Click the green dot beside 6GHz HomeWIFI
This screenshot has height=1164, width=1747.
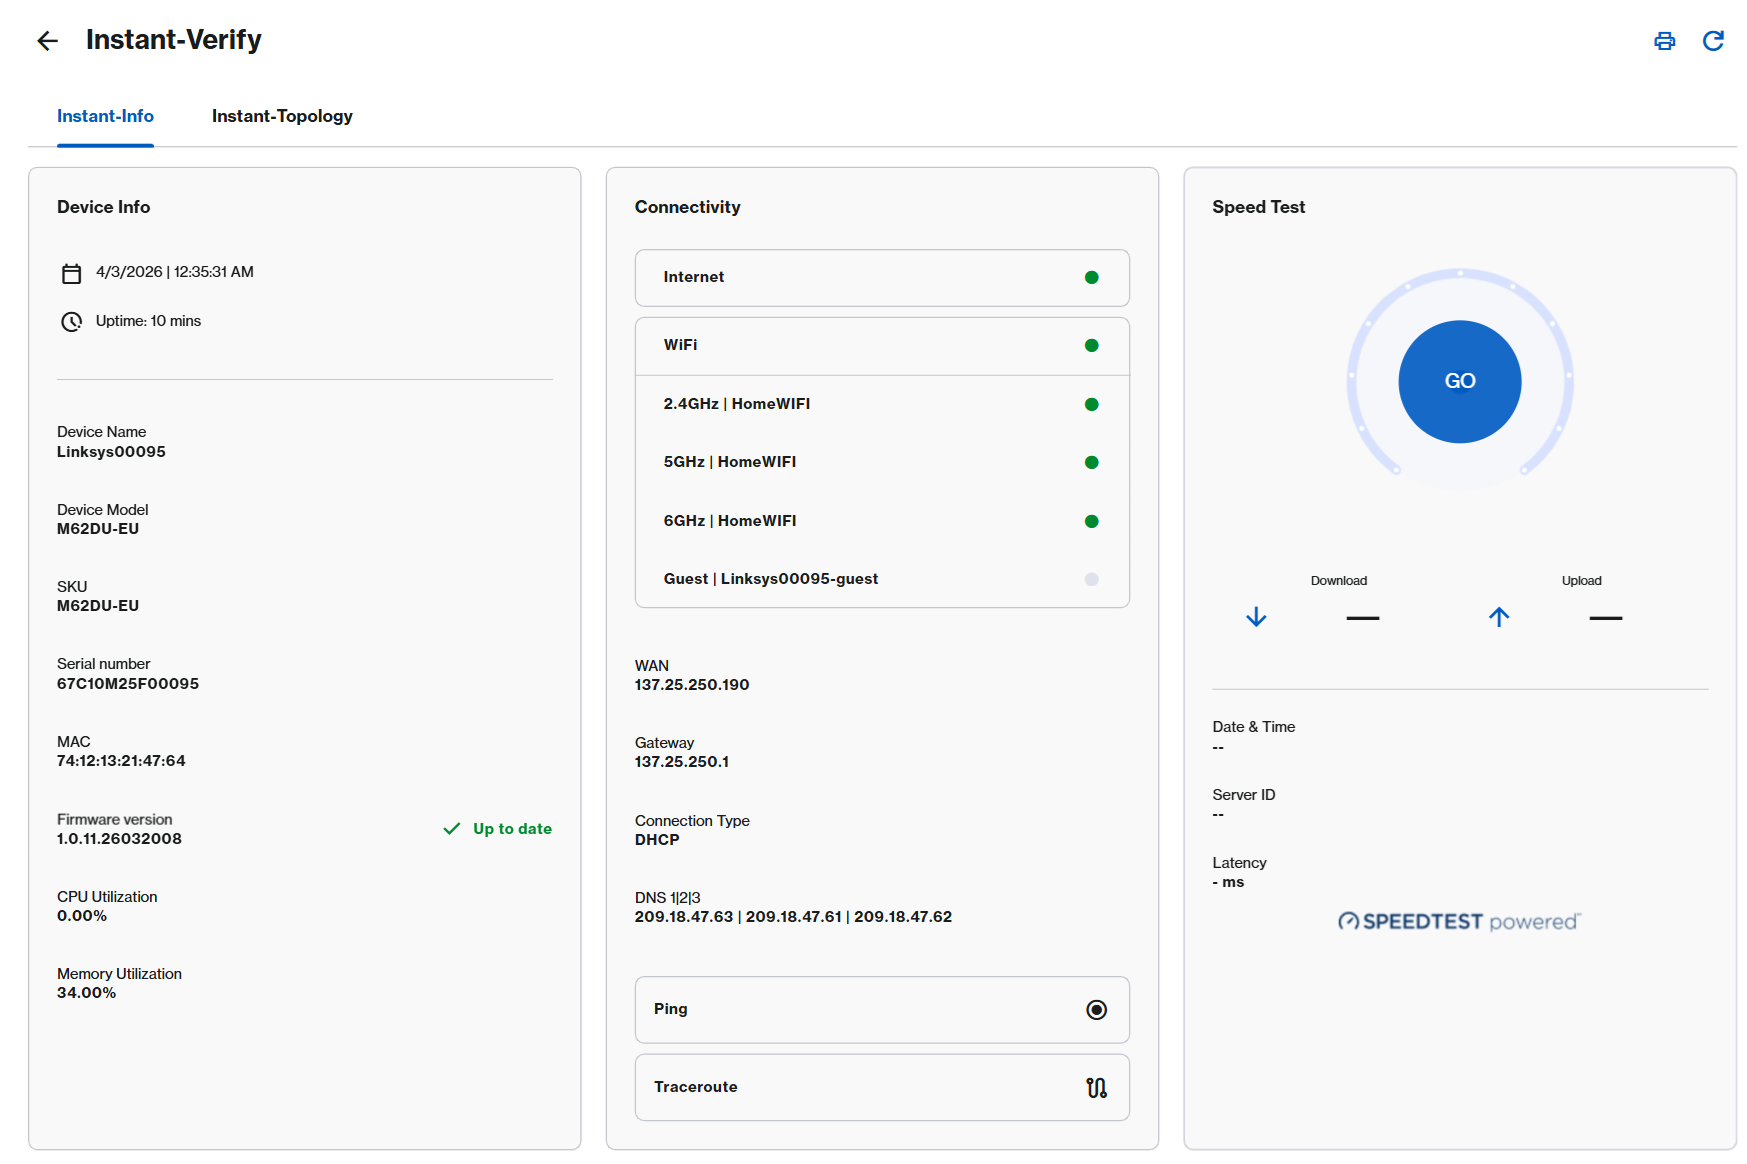(x=1091, y=521)
